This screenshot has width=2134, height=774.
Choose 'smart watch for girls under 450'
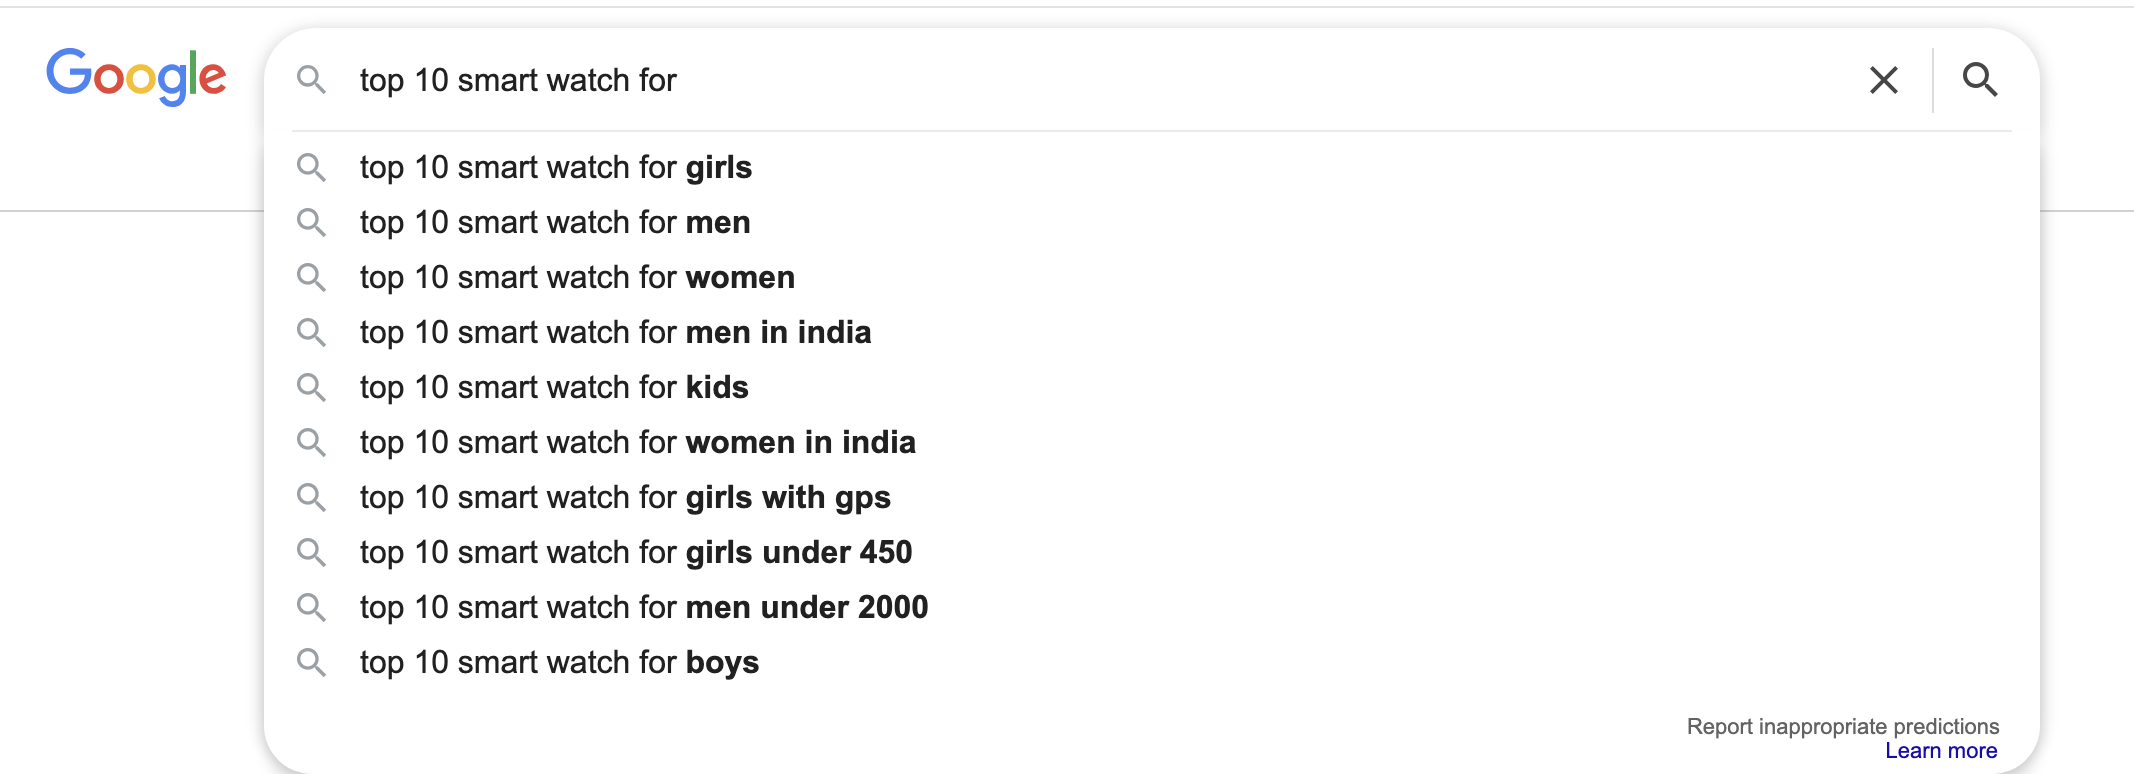click(636, 552)
